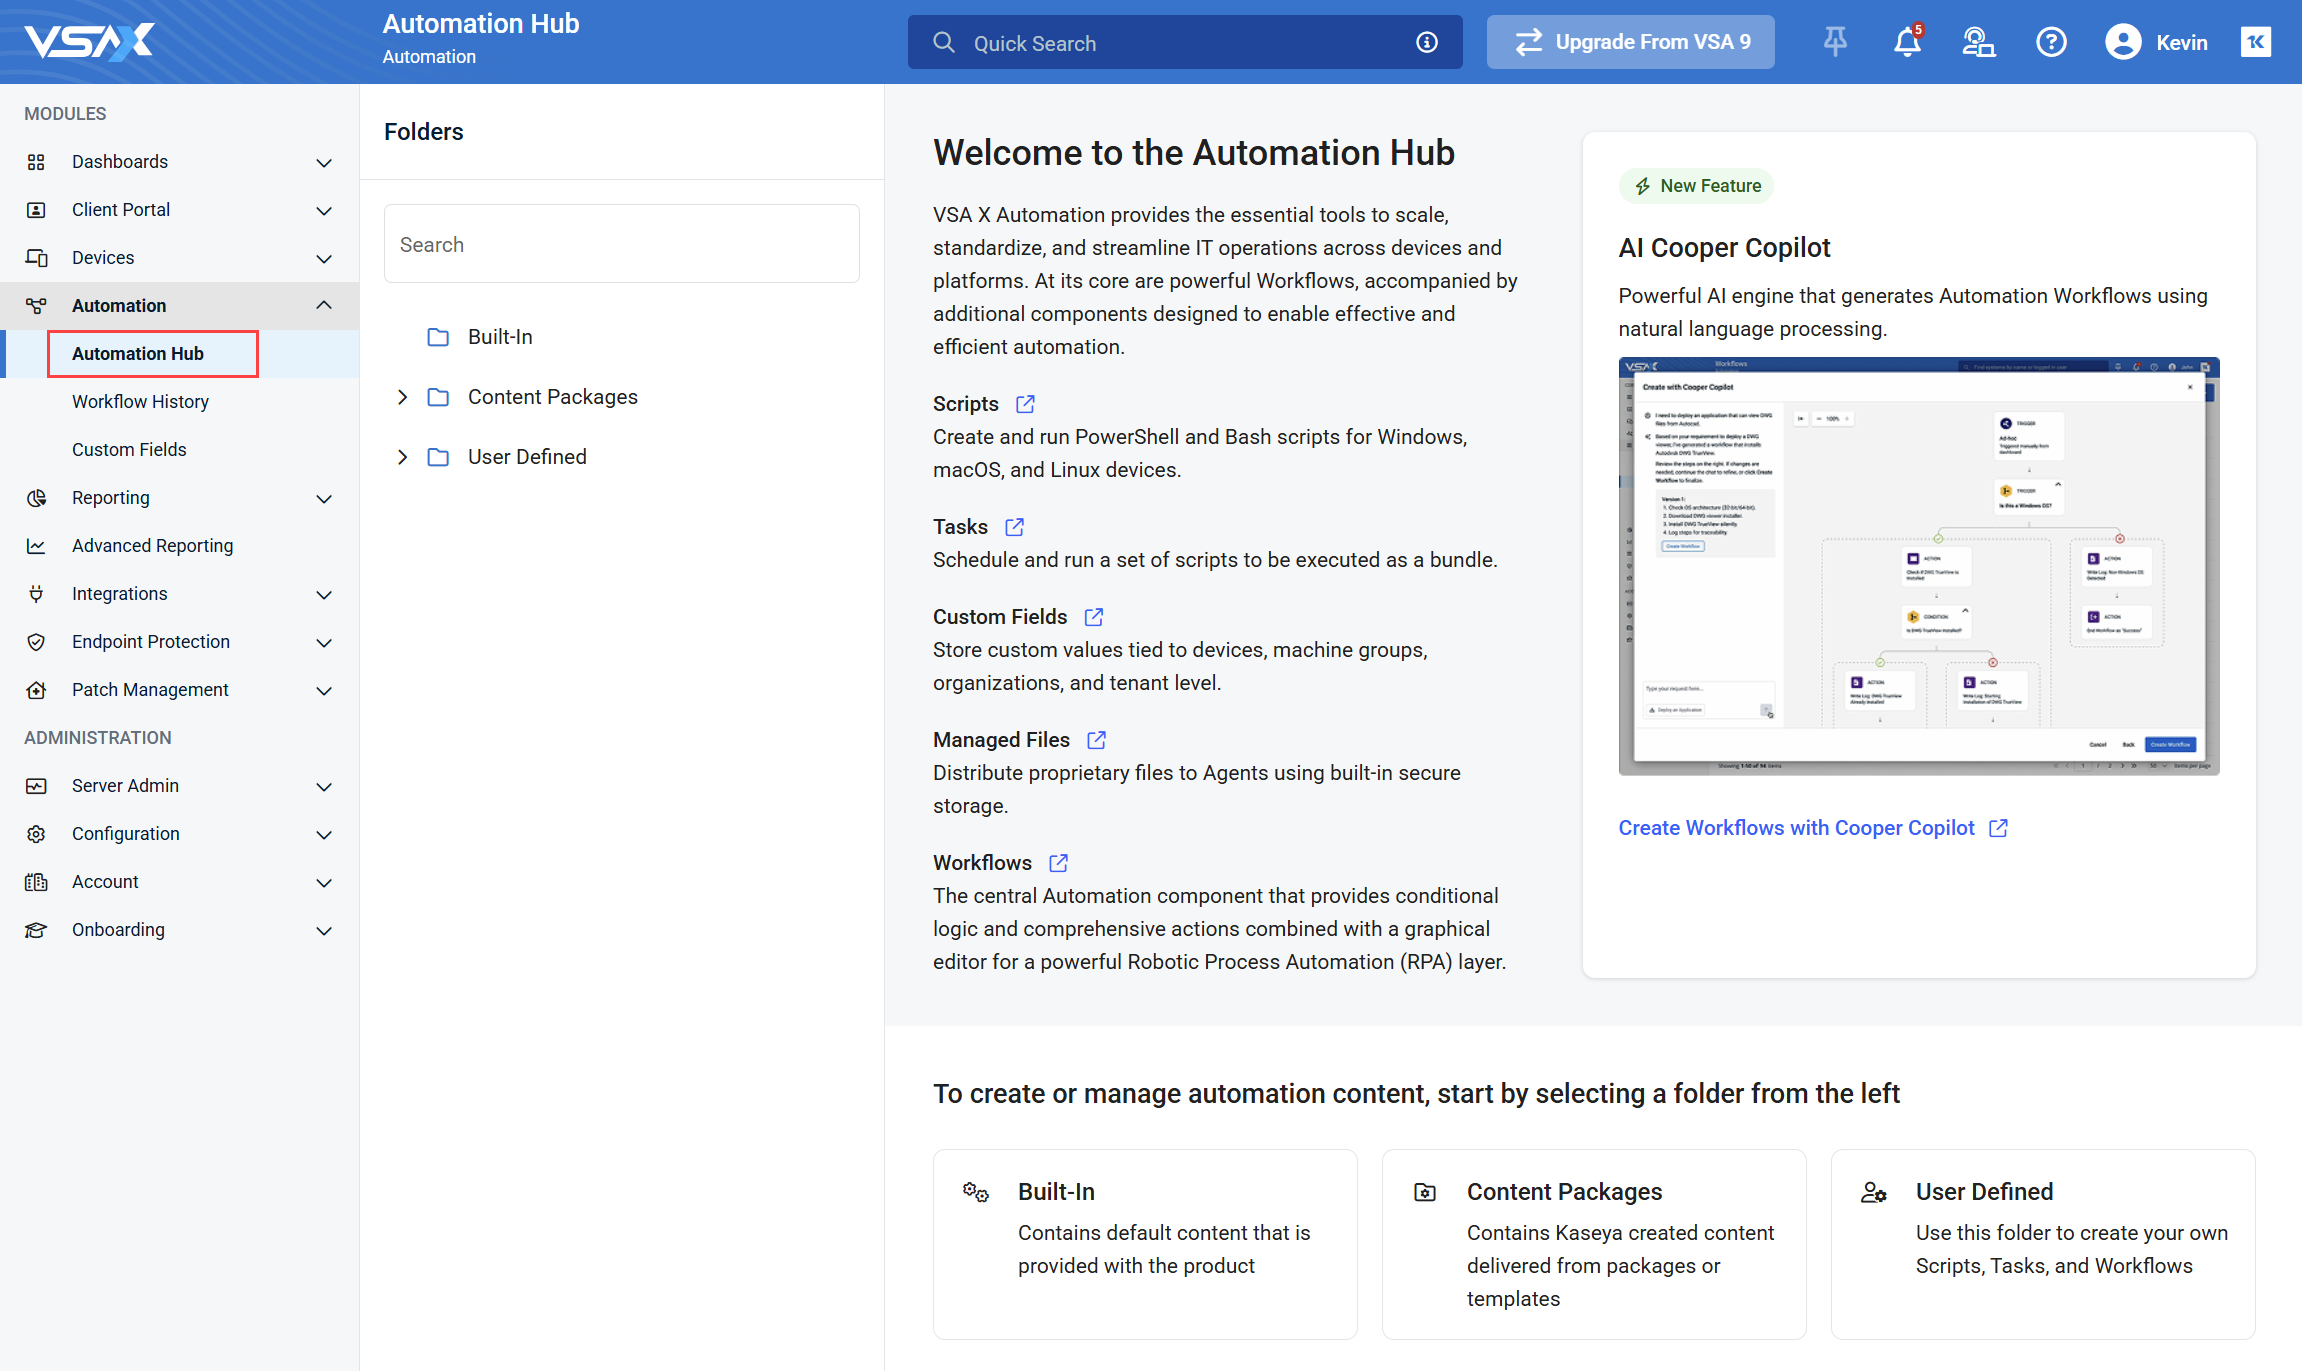Expand the Content Packages folder arrow
The image size is (2302, 1371).
point(402,397)
